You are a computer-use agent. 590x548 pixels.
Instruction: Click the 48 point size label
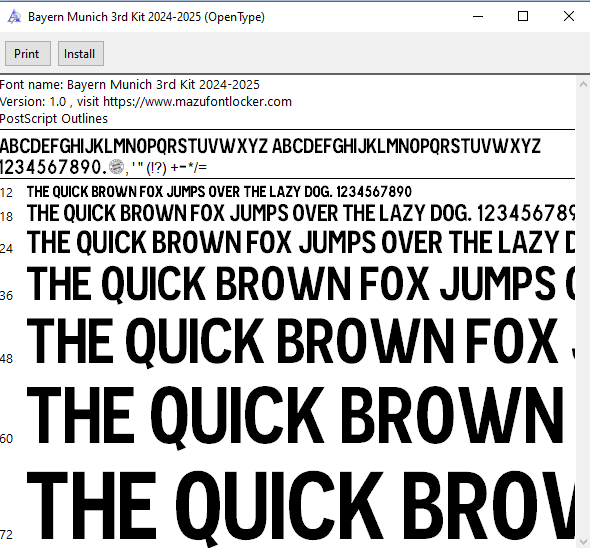point(6,359)
